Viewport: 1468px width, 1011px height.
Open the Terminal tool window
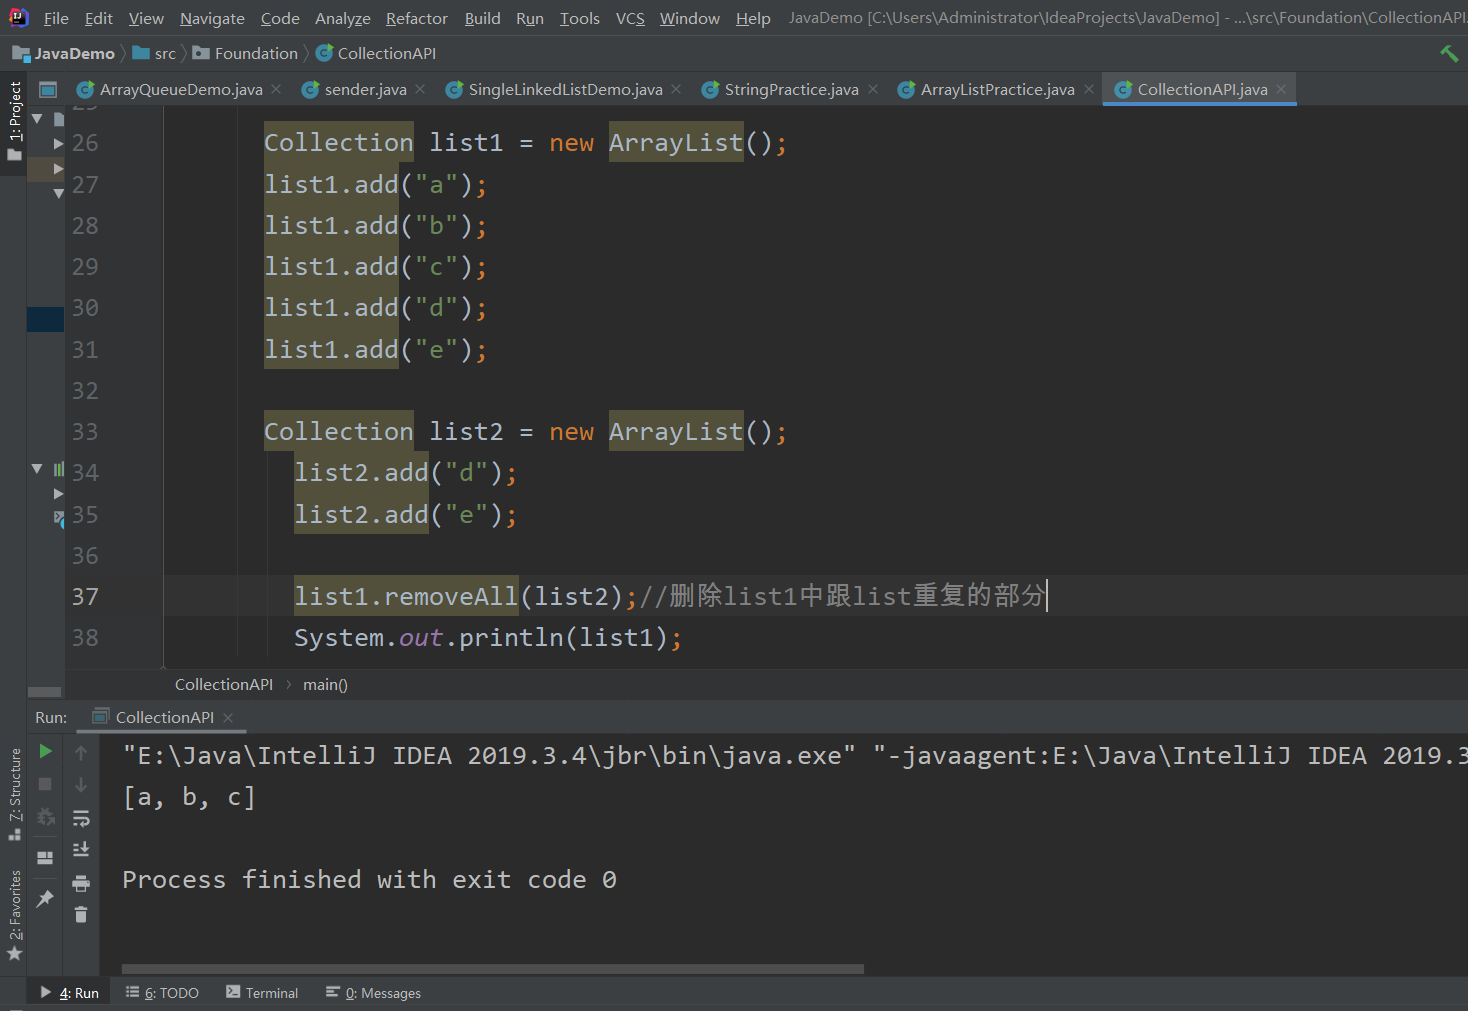click(x=262, y=993)
